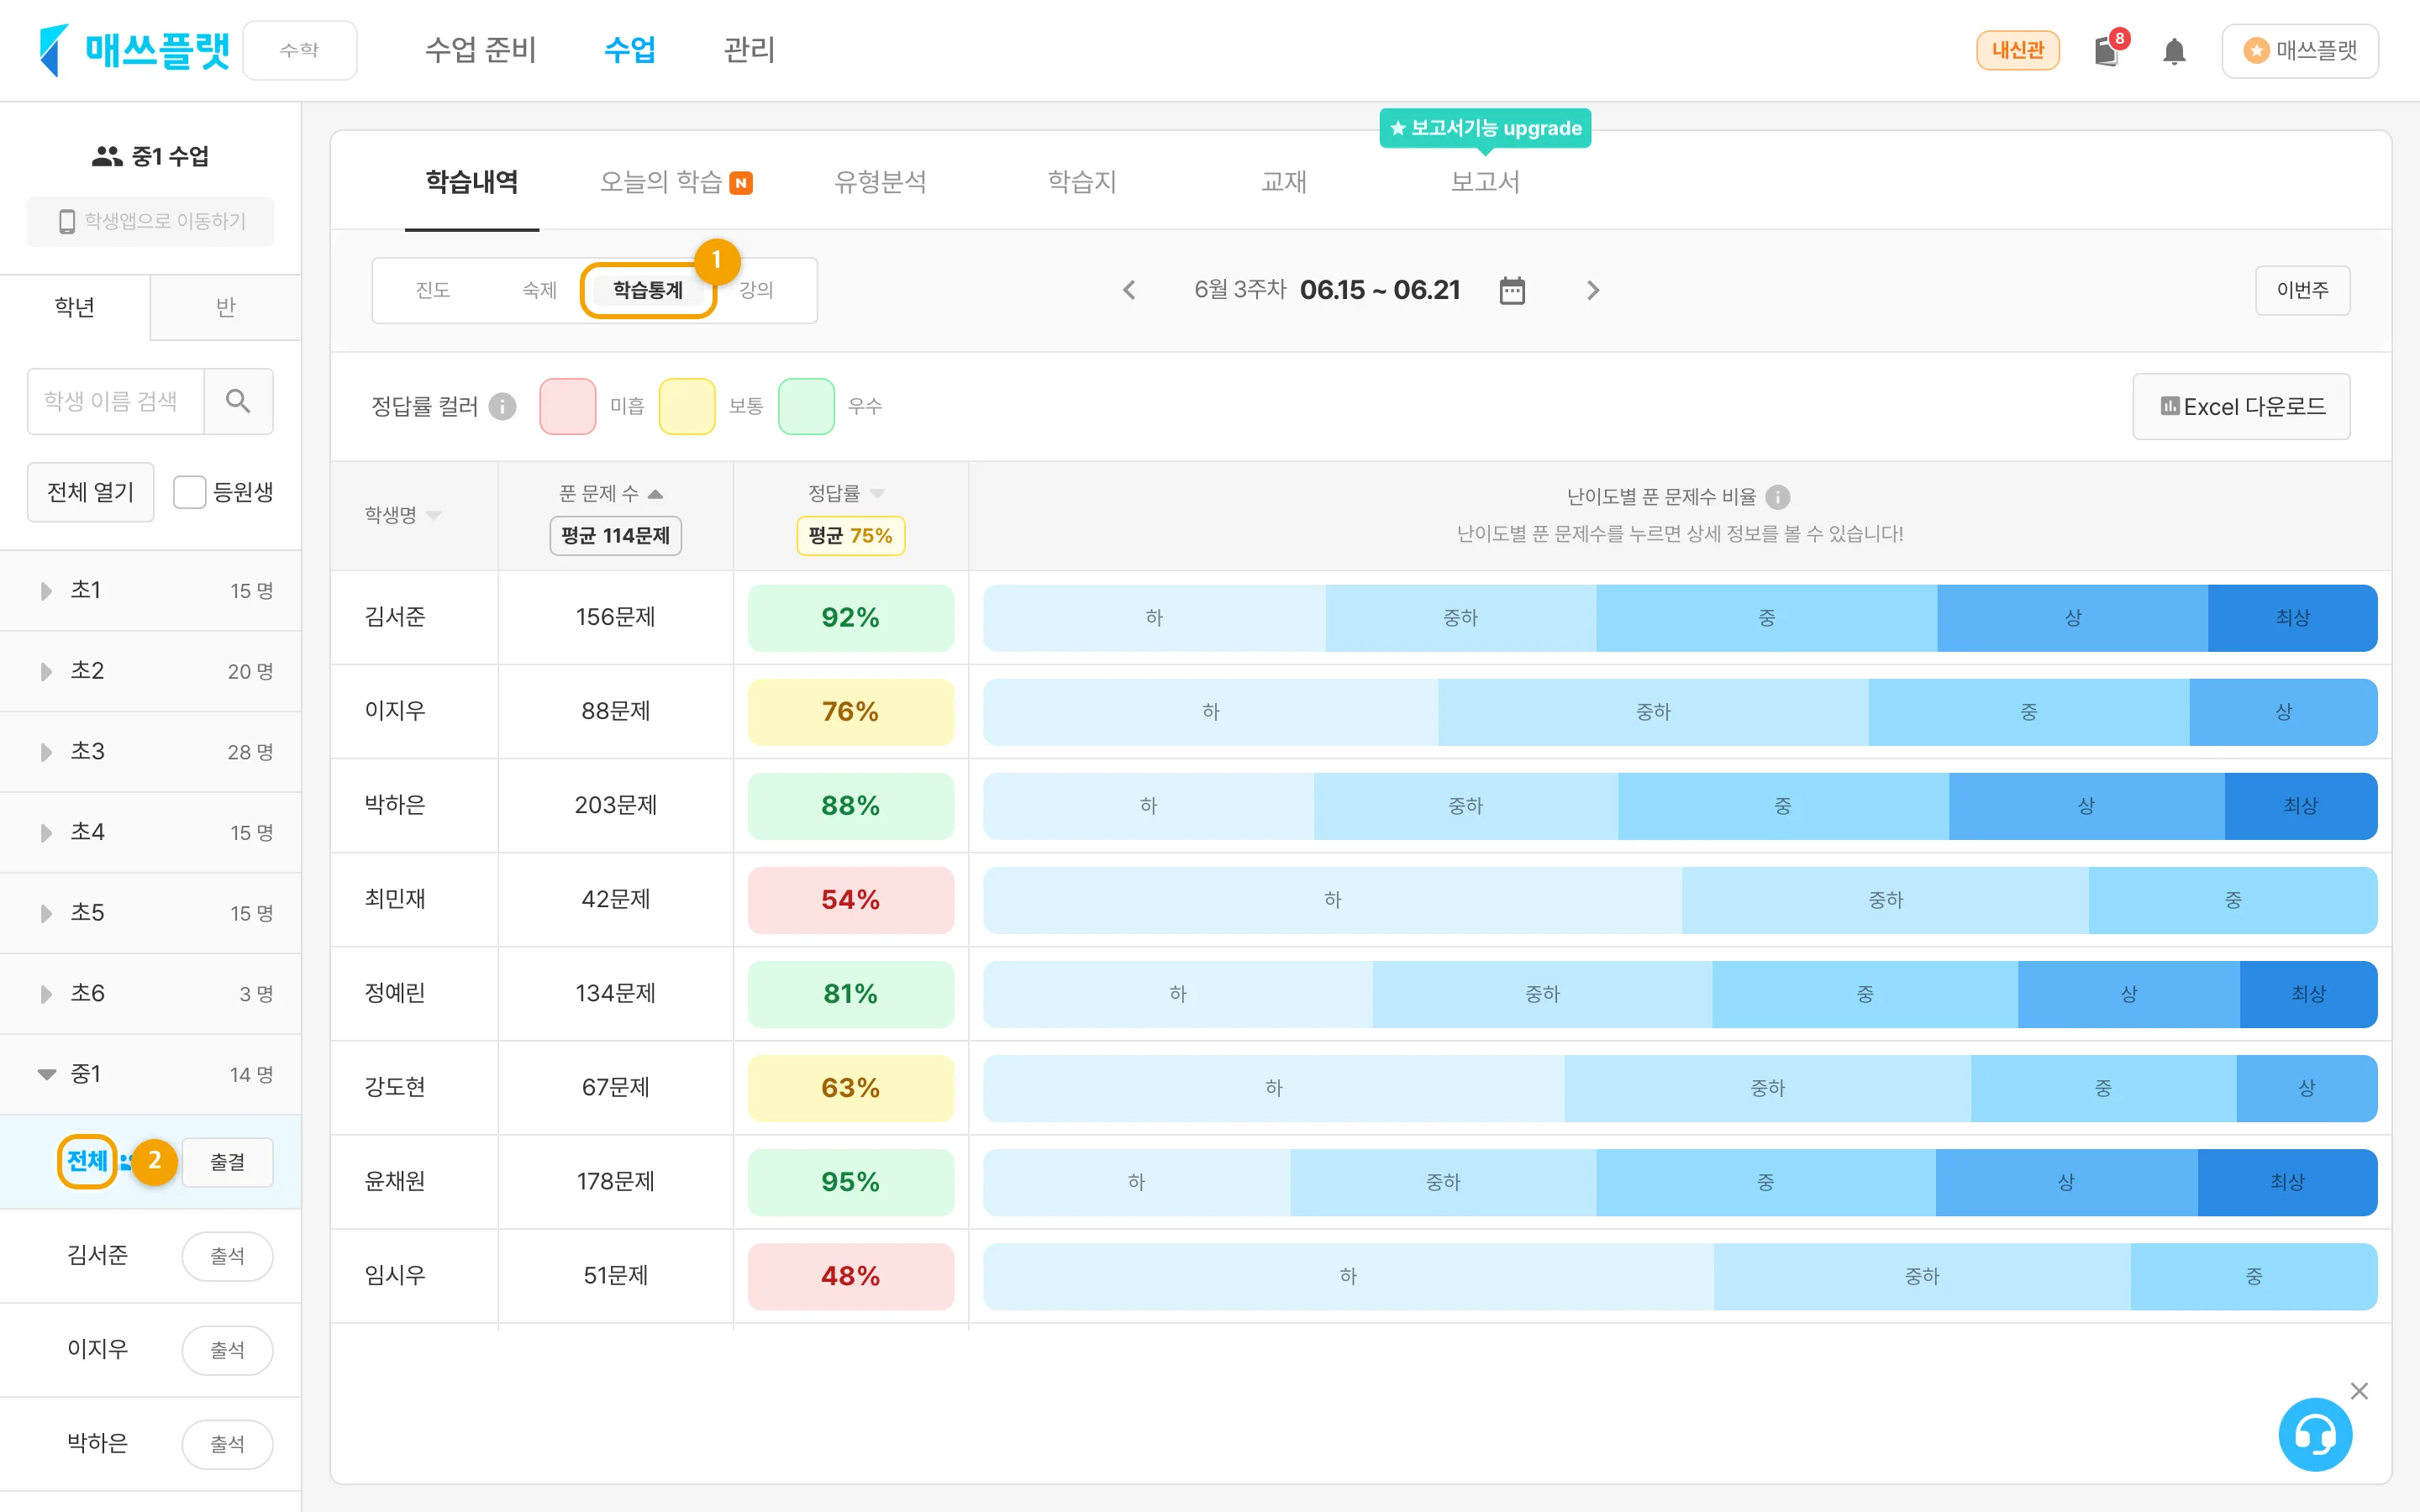Click the 정답률 컬러 info icon
This screenshot has width=2420, height=1512.
pyautogui.click(x=502, y=407)
